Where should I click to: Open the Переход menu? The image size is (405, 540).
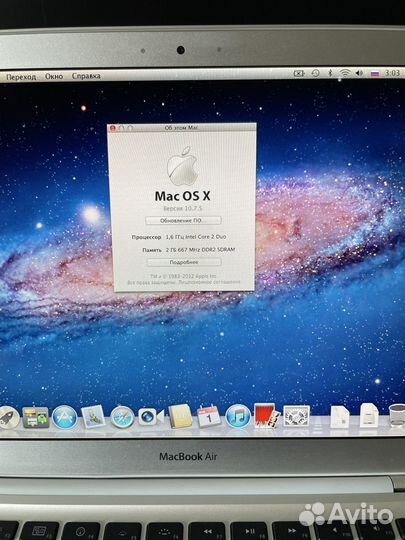[21, 77]
